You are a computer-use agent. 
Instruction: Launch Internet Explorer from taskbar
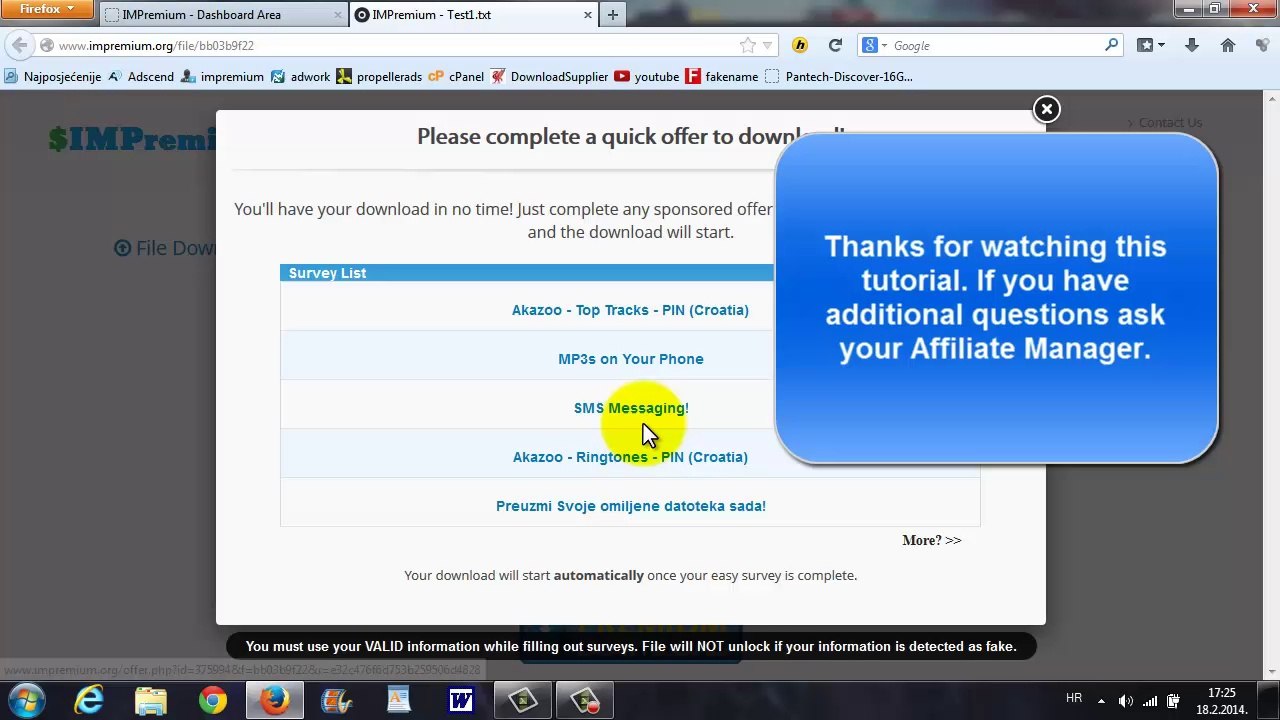click(89, 700)
